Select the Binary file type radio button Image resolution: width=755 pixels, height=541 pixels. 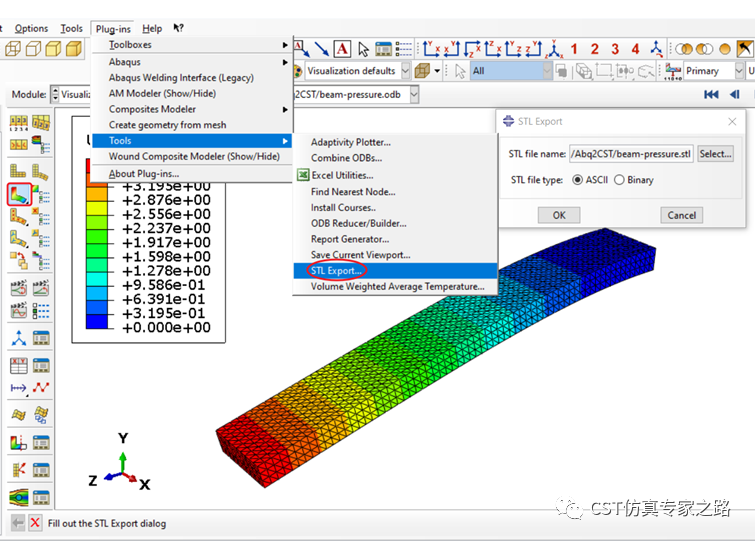[619, 180]
